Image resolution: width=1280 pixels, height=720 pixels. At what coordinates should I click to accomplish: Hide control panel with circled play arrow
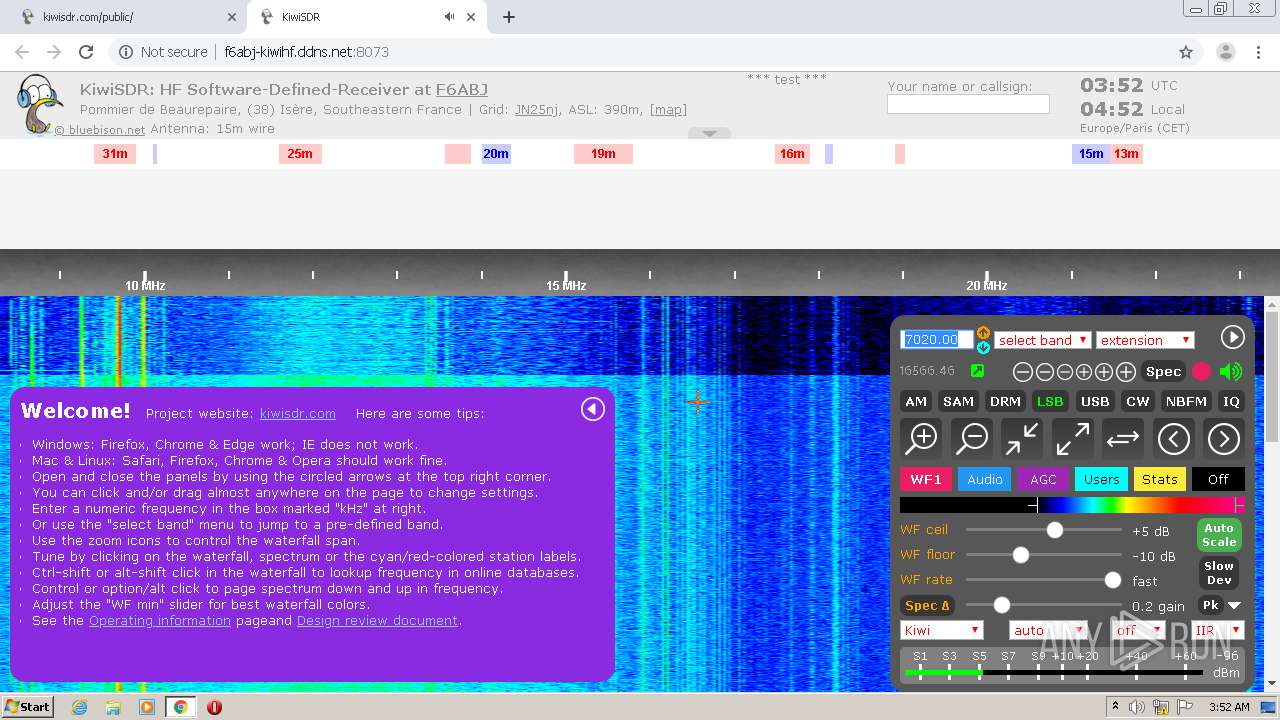click(1232, 337)
